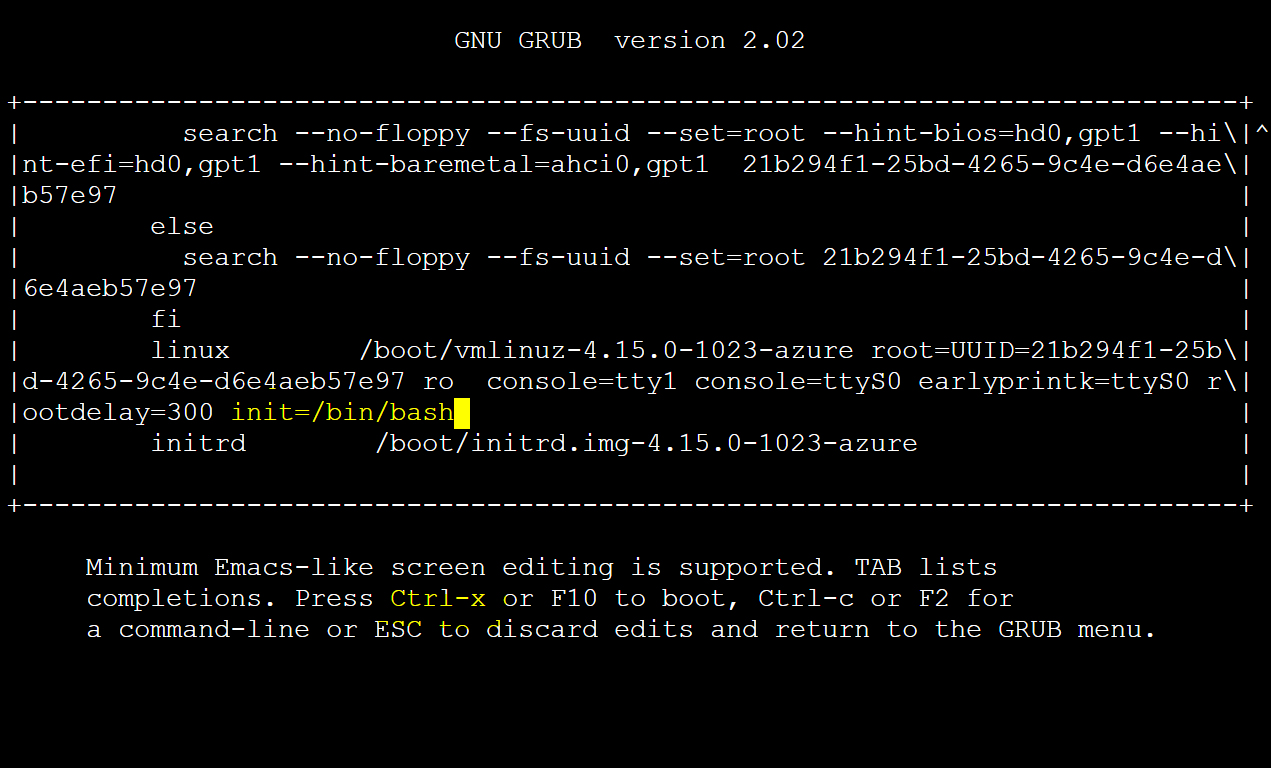Click the GNU GRUB version 2.02 title
This screenshot has width=1271, height=768.
tap(630, 41)
